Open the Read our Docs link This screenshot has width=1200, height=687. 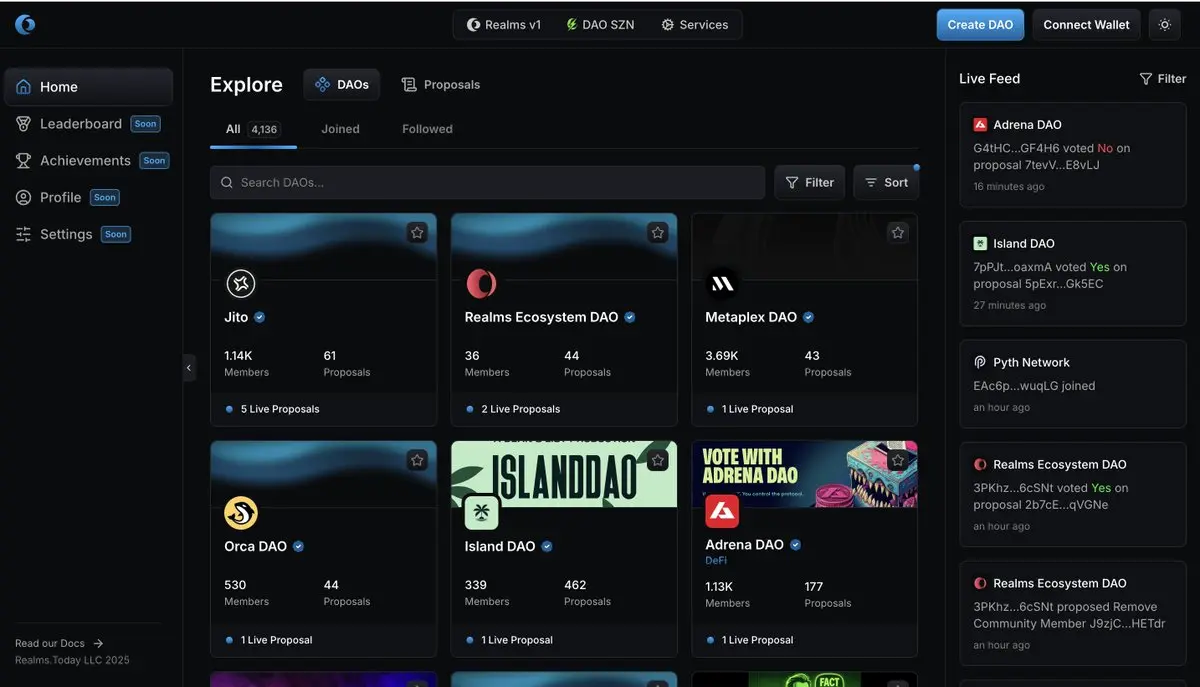point(59,644)
